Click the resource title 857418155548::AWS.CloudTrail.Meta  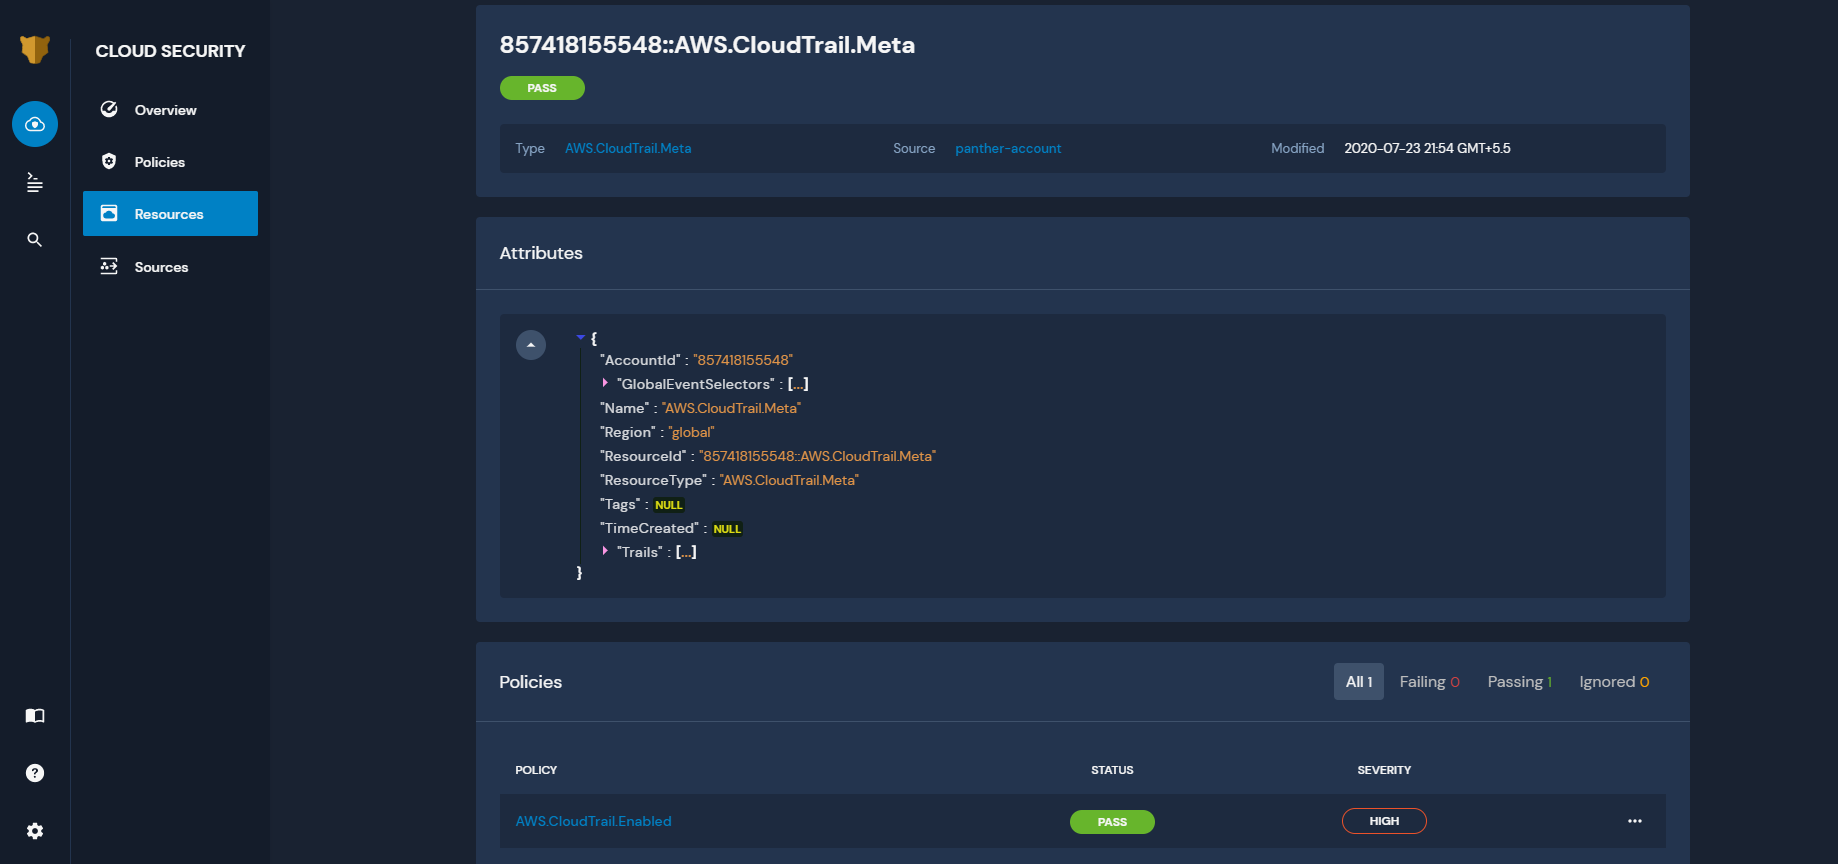pyautogui.click(x=707, y=45)
